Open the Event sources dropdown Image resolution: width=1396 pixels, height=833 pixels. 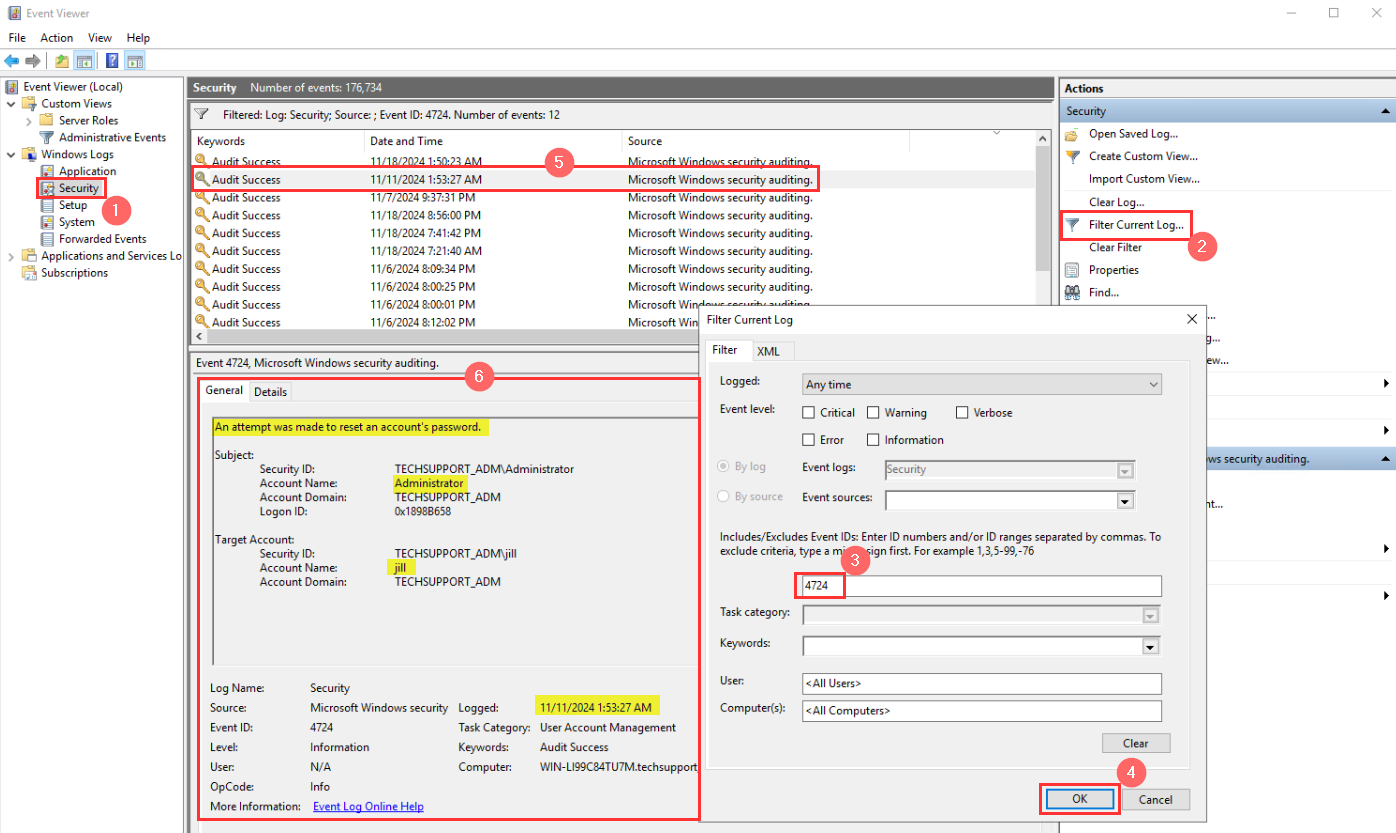[1124, 501]
